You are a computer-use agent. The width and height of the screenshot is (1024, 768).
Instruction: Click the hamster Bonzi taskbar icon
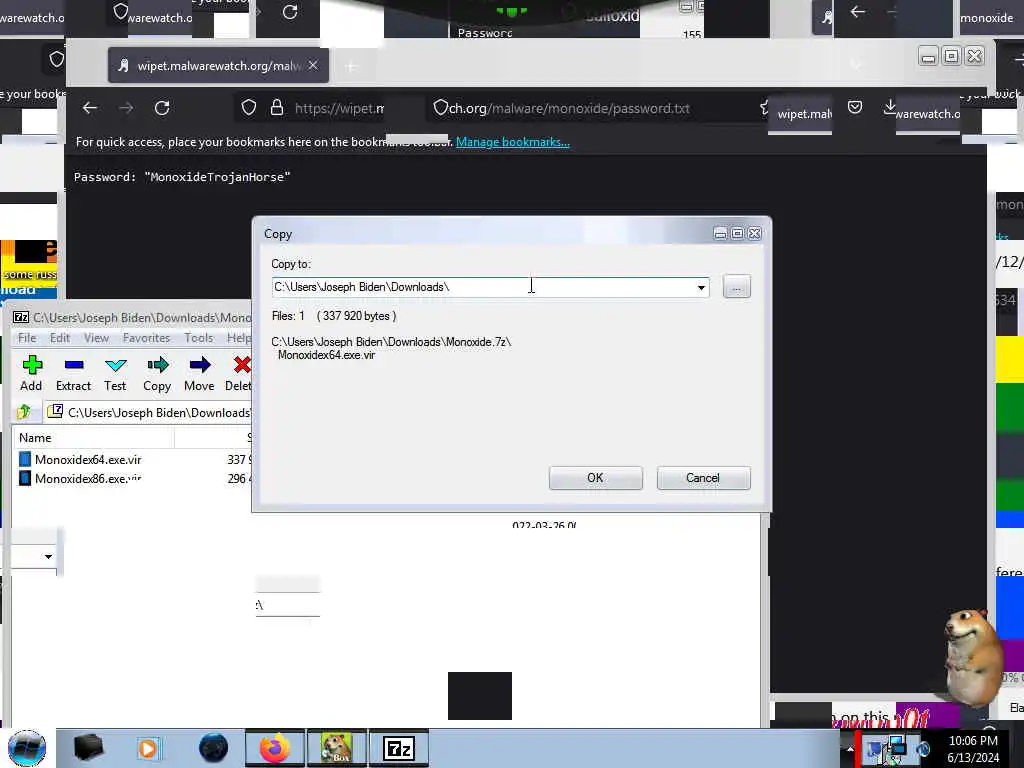pos(337,748)
